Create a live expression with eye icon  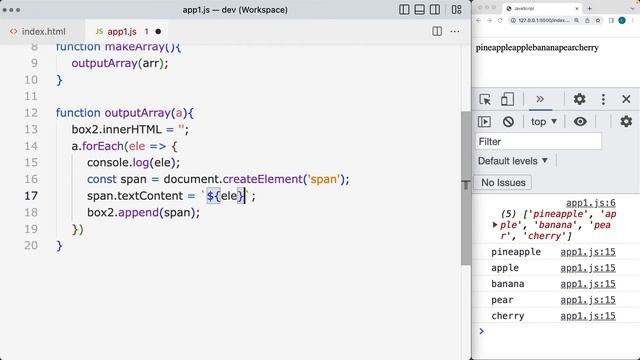coord(580,122)
